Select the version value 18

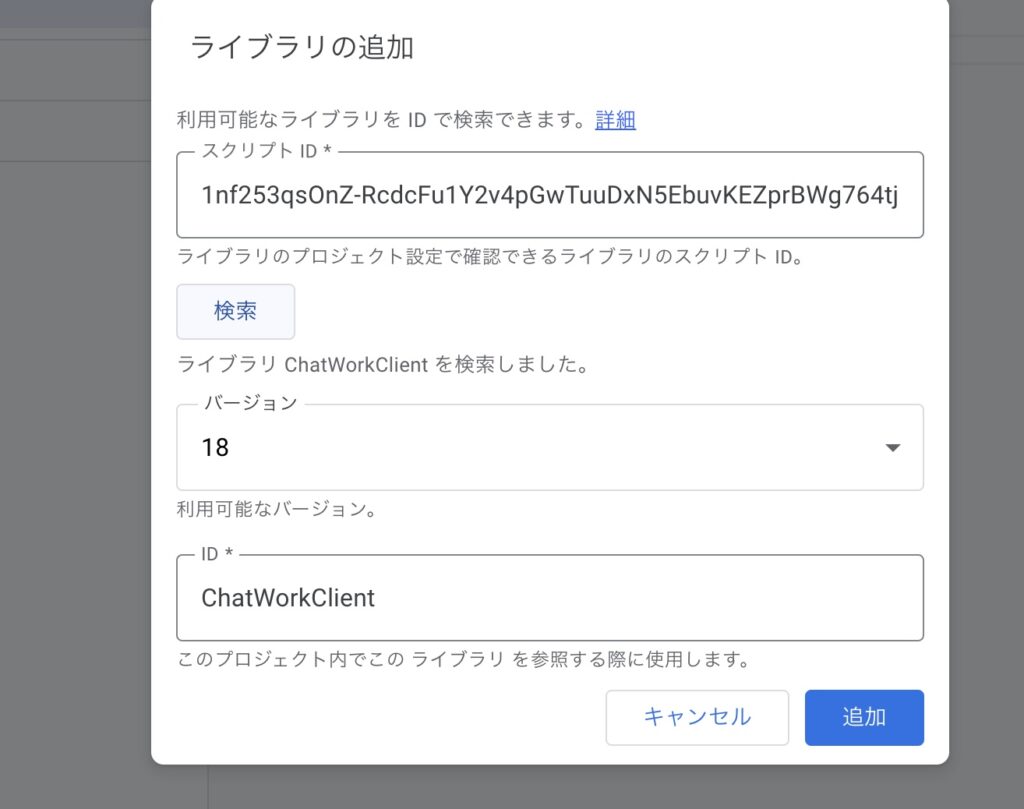[x=216, y=448]
